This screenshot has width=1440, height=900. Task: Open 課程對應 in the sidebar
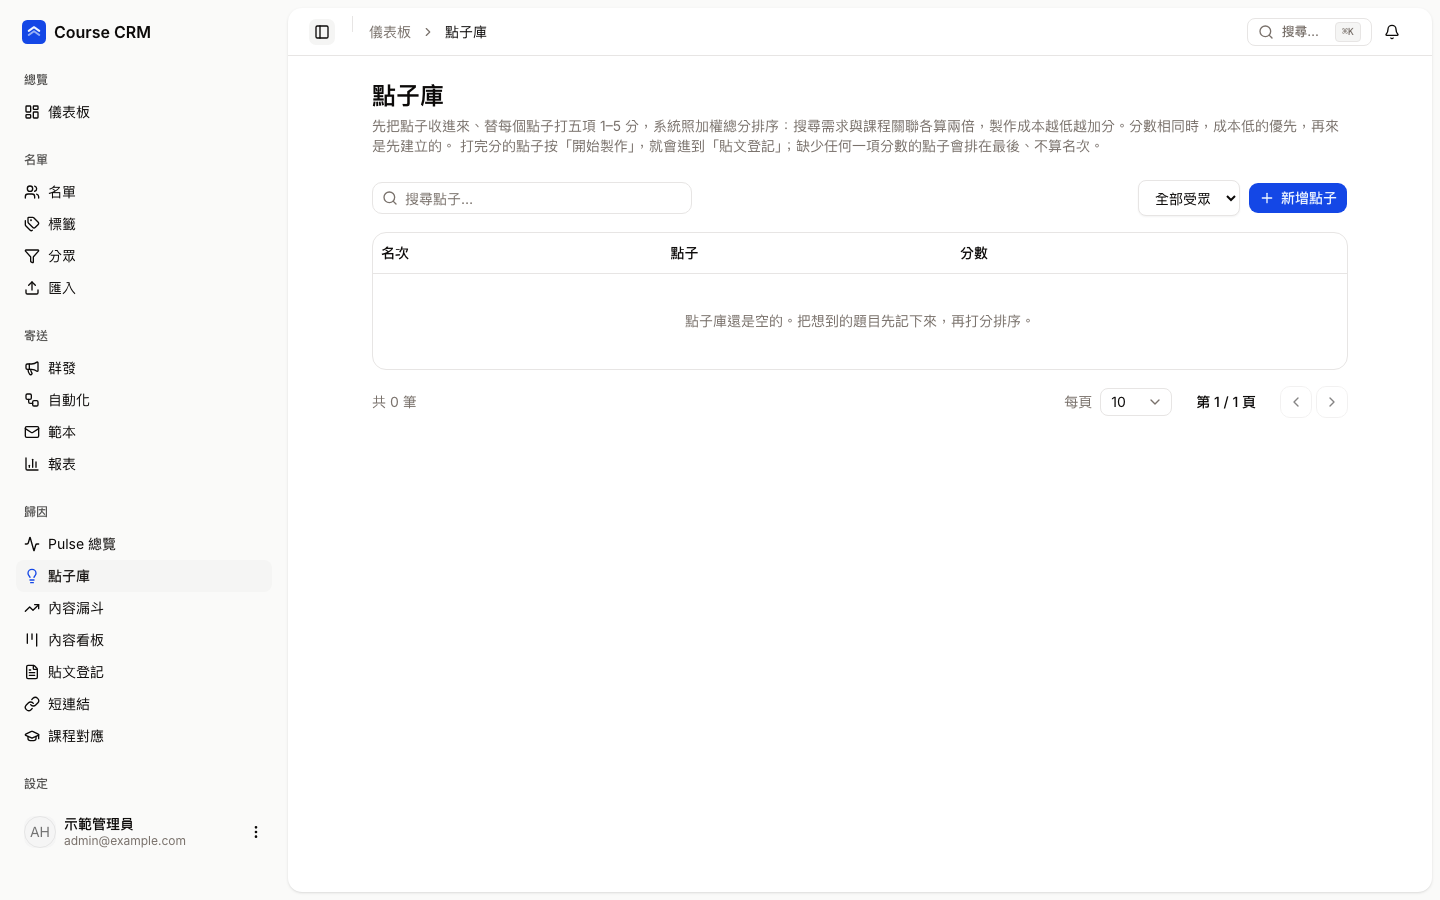pyautogui.click(x=144, y=736)
